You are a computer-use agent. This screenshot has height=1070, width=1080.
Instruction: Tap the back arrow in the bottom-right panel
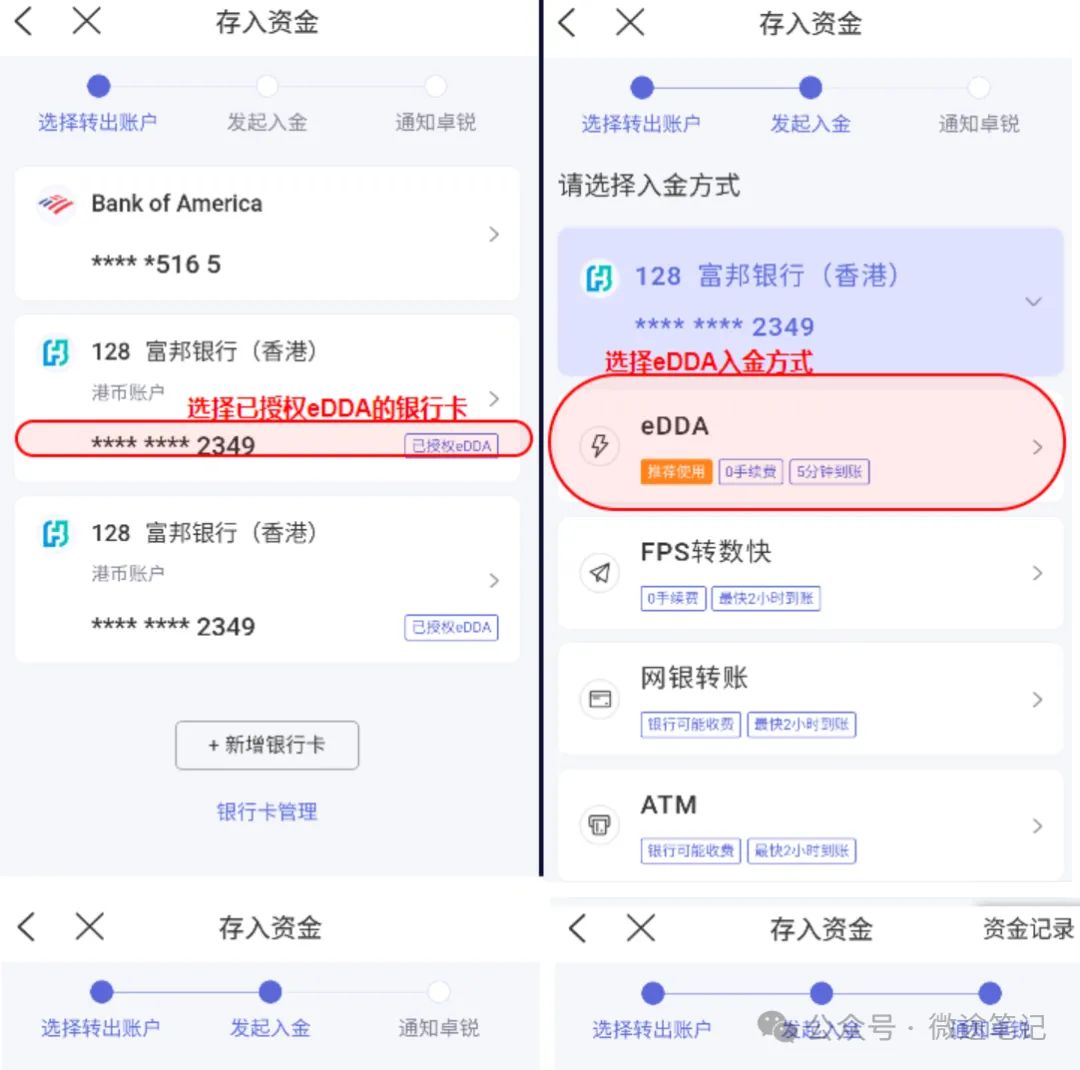pos(577,928)
